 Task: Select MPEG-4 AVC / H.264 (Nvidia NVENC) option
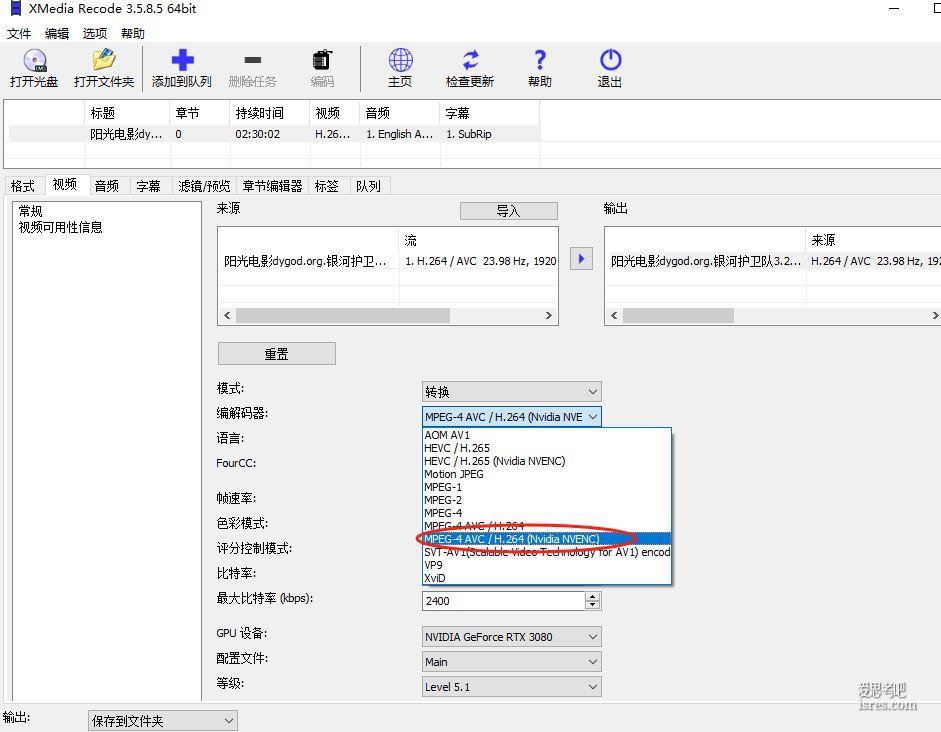pyautogui.click(x=547, y=539)
